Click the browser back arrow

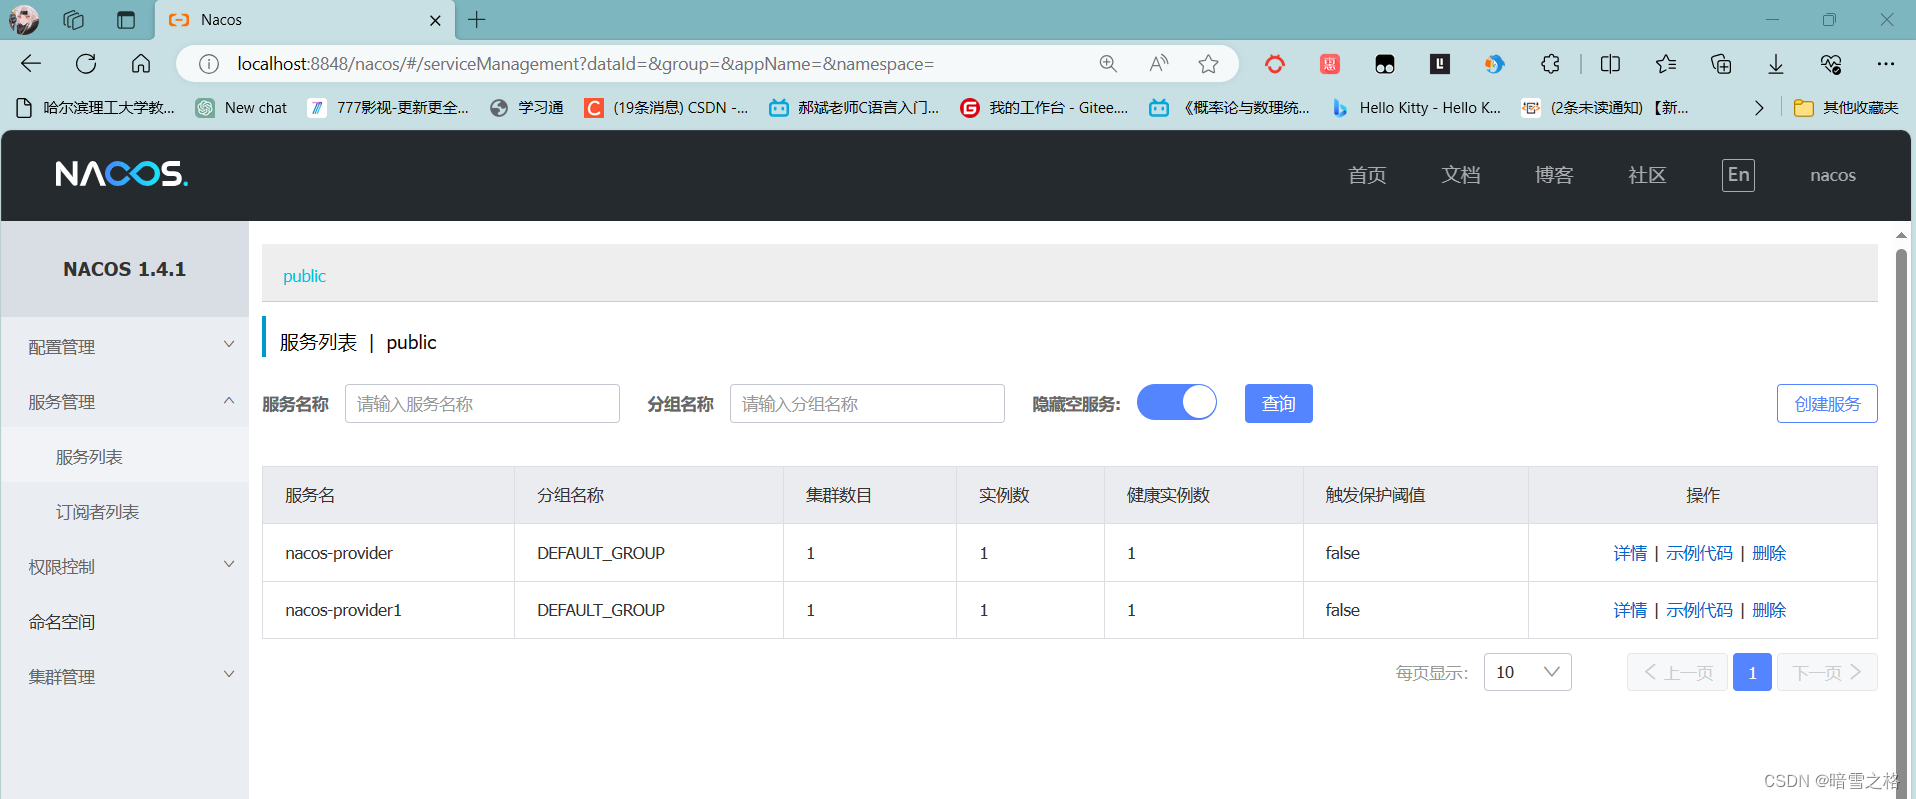pos(31,64)
